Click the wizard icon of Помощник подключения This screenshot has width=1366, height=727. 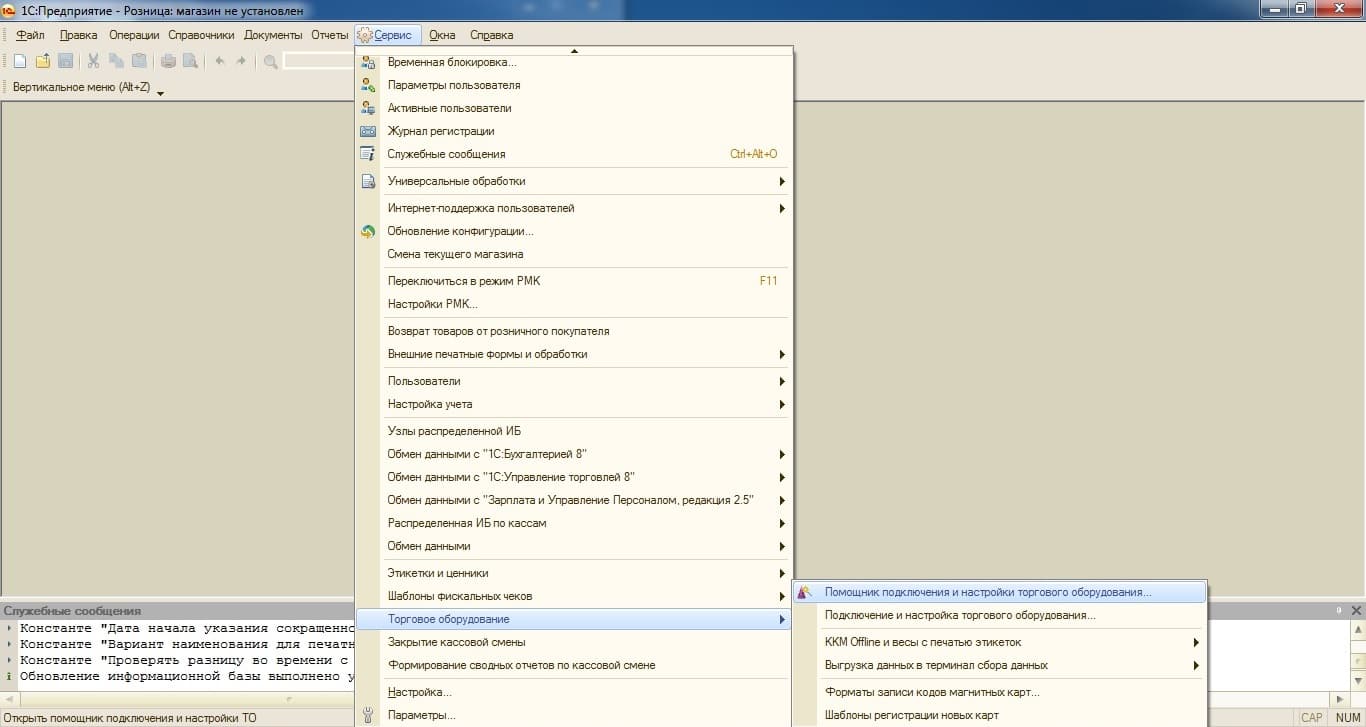805,592
